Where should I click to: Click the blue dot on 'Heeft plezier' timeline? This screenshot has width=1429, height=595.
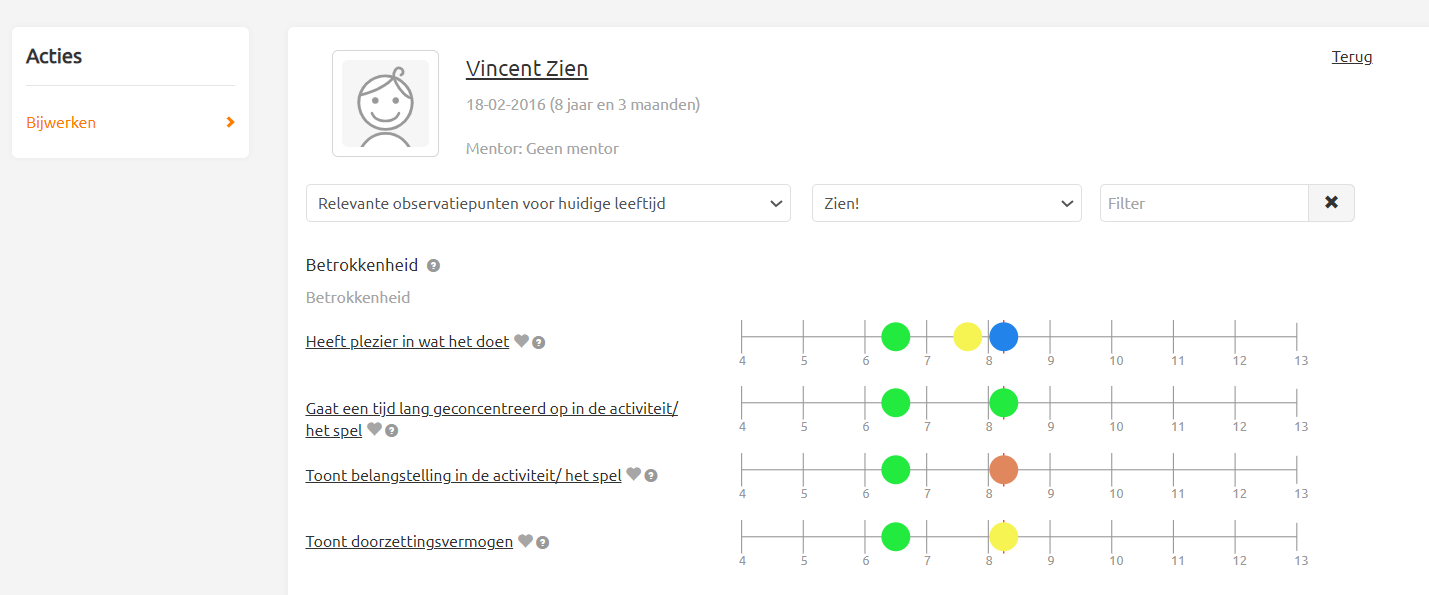click(x=1003, y=337)
